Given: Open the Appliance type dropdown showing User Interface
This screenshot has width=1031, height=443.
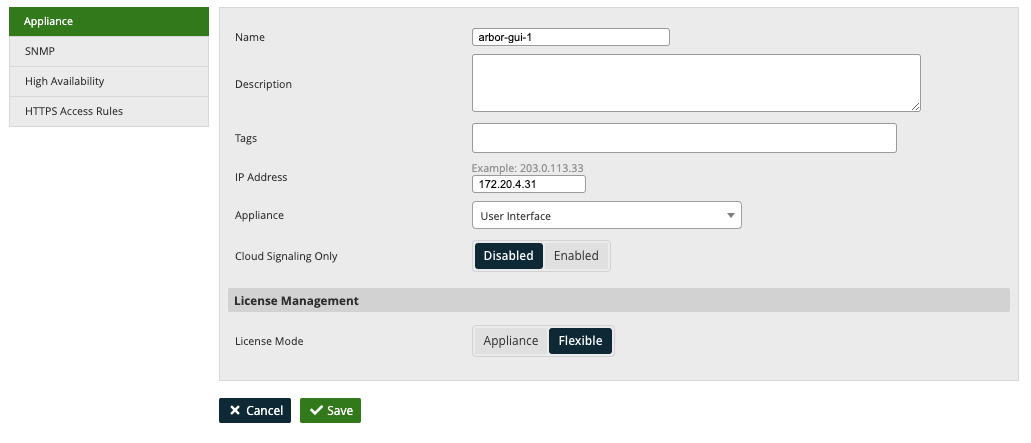Looking at the screenshot, I should 606,216.
